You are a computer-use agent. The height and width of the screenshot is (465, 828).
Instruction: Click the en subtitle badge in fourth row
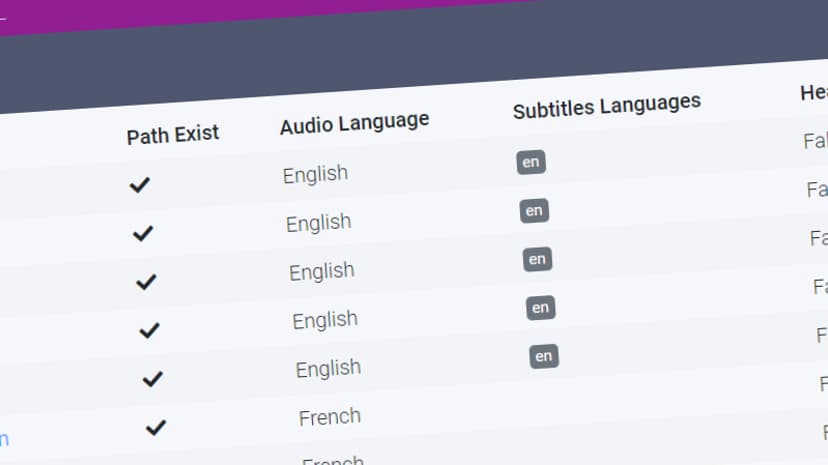[541, 308]
